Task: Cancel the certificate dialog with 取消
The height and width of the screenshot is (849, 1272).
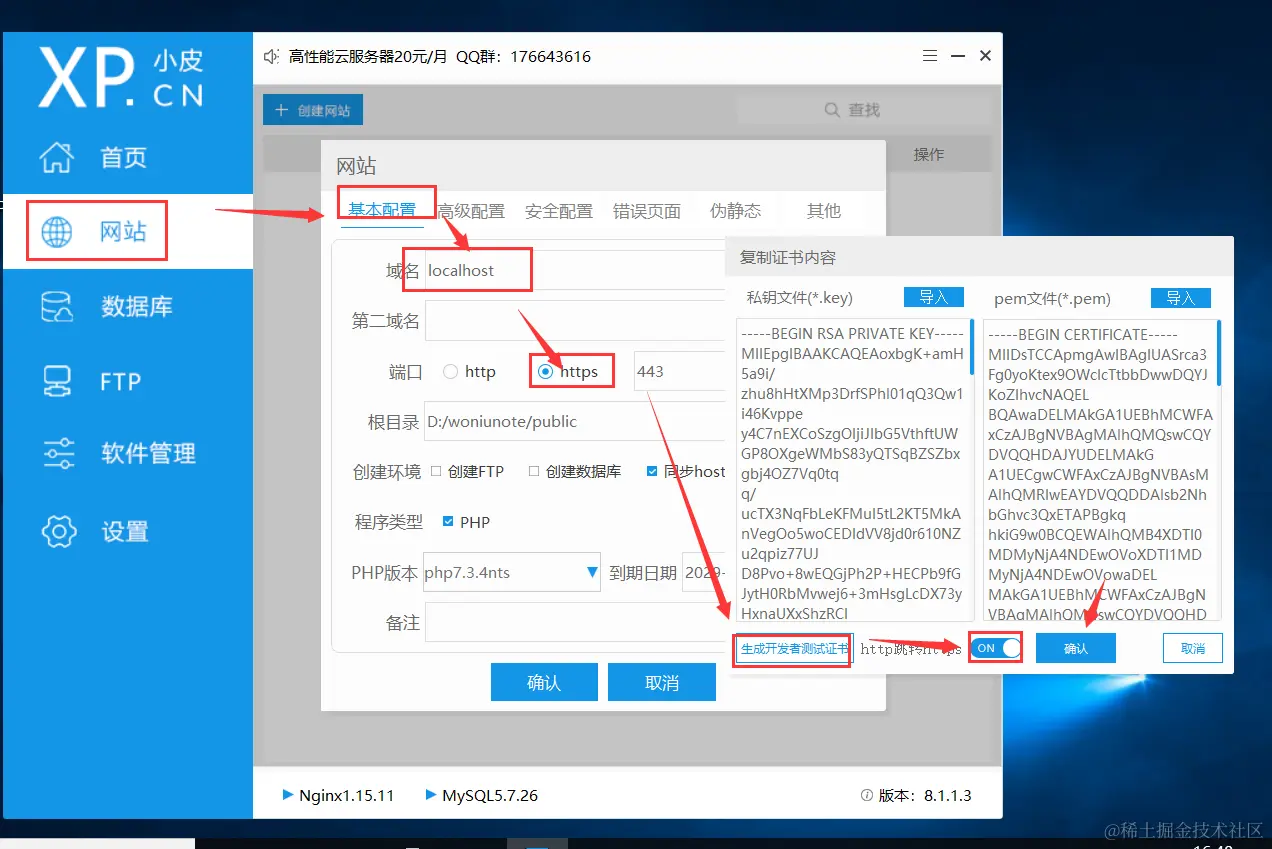Action: [x=1193, y=648]
